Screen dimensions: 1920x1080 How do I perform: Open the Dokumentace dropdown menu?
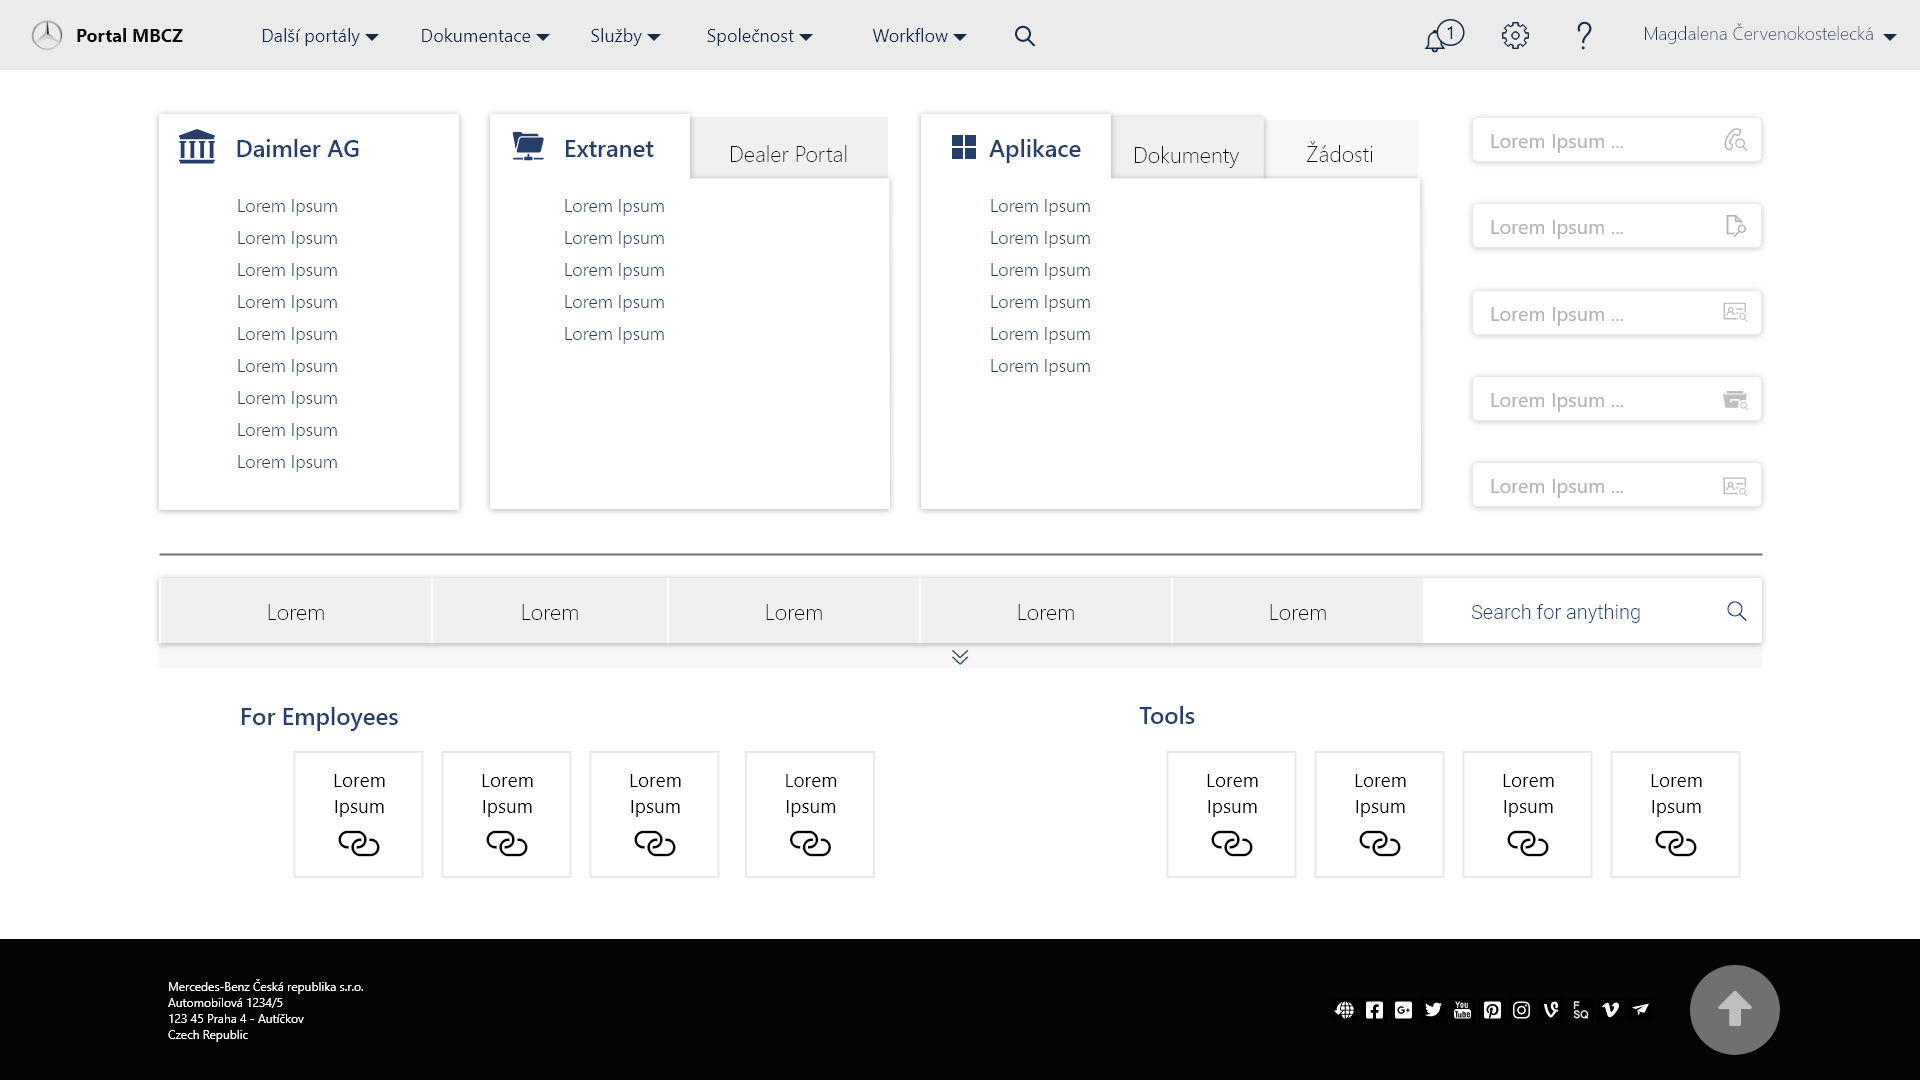tap(484, 36)
